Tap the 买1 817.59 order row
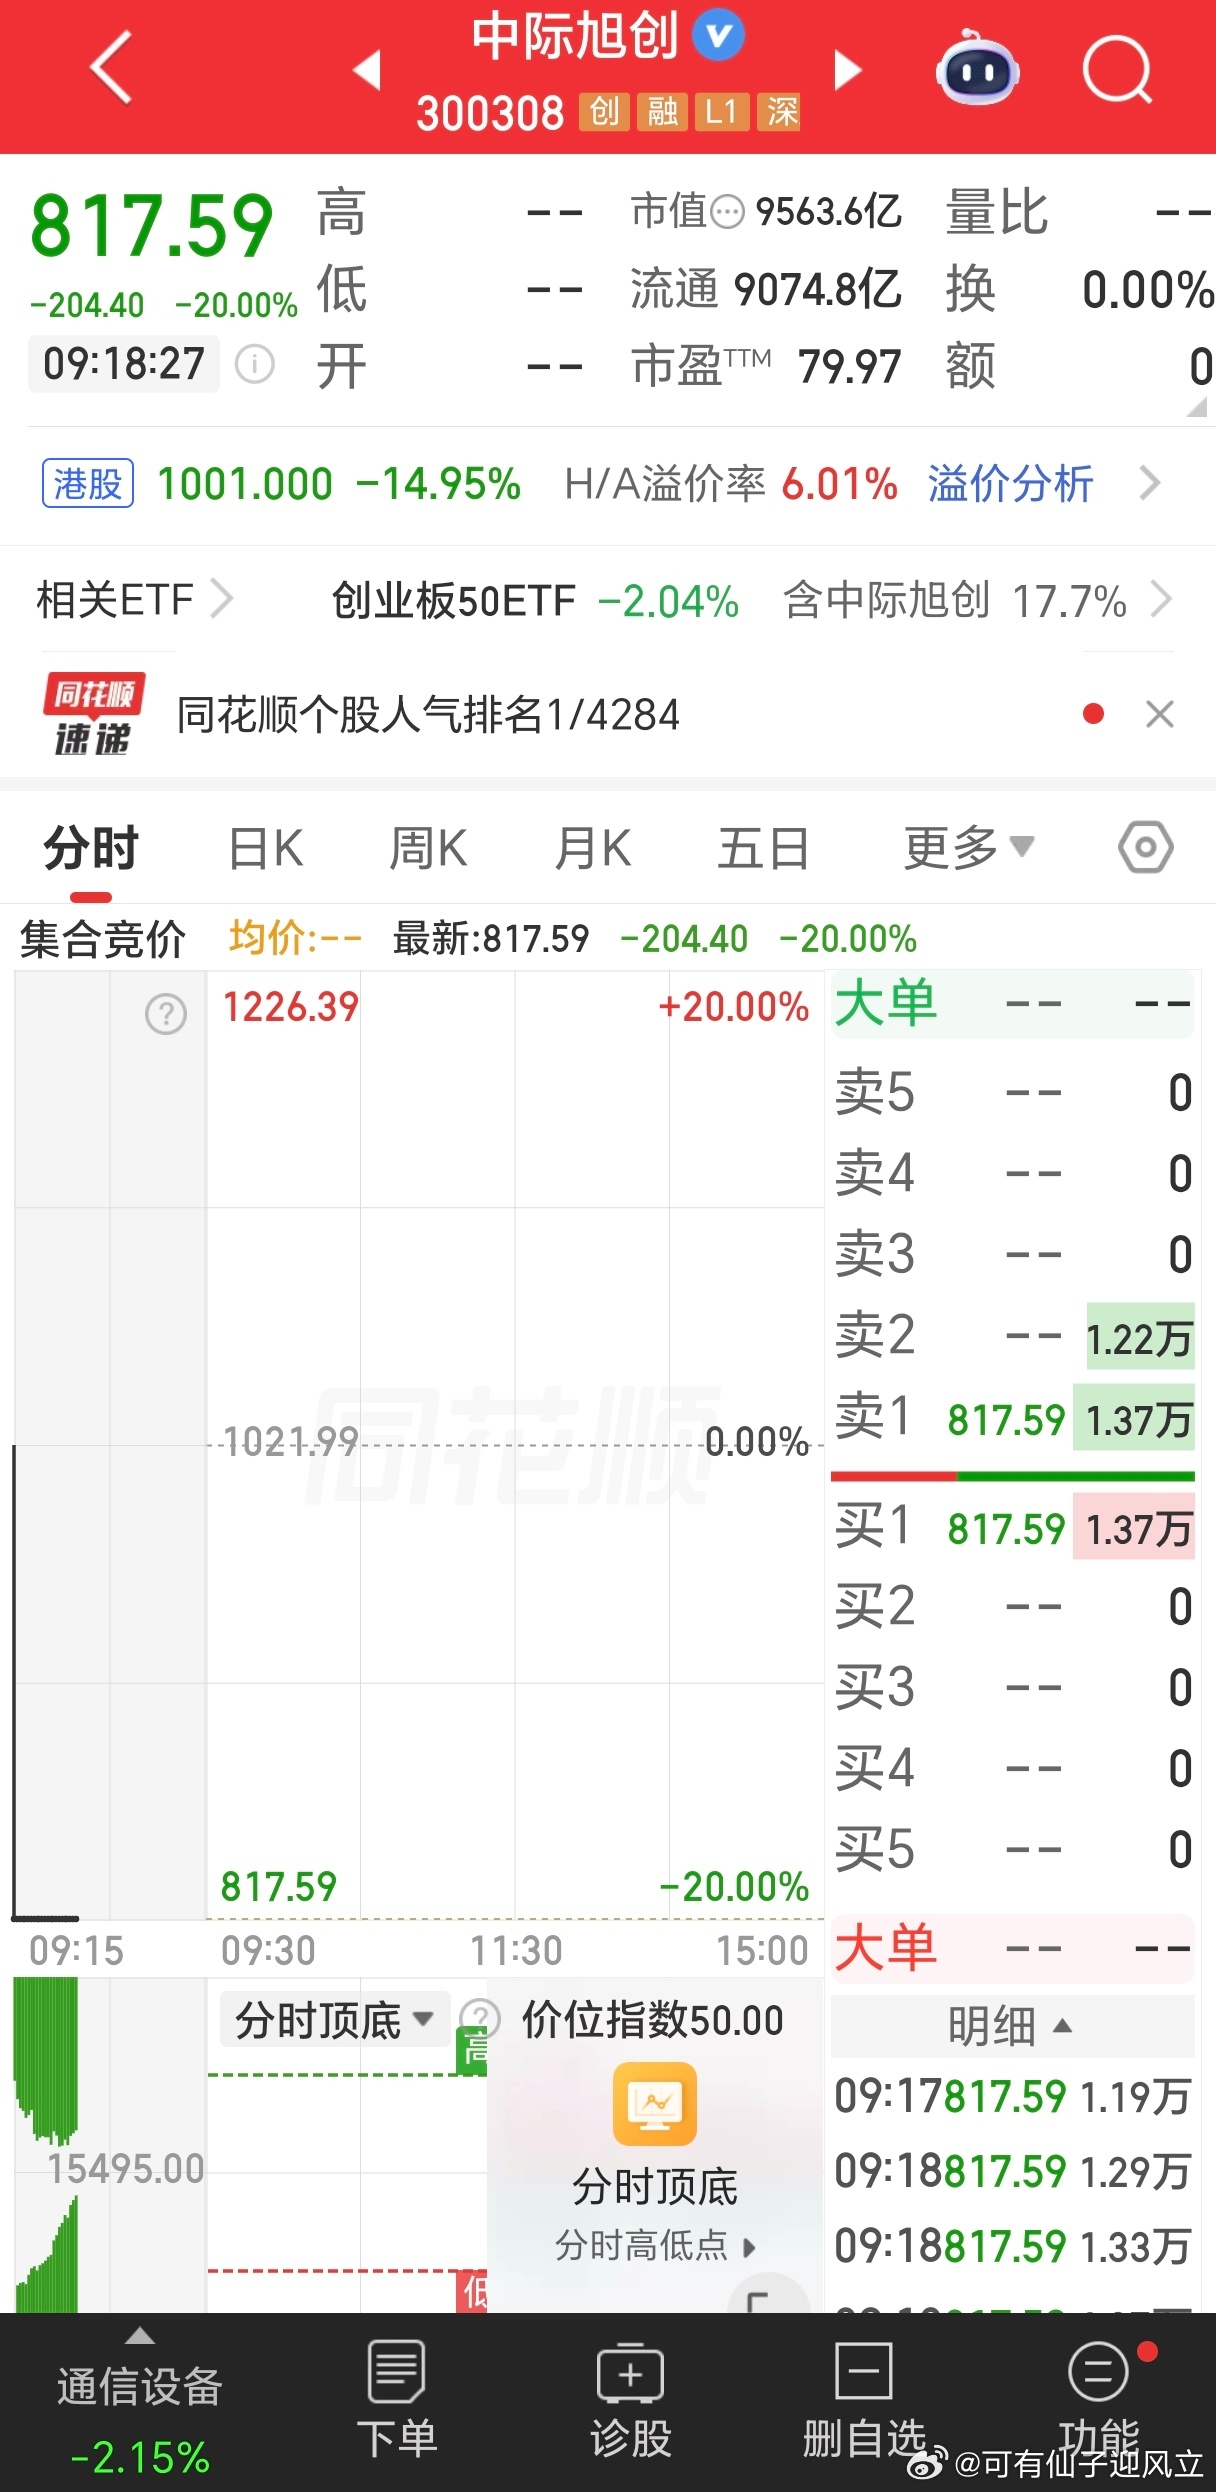Image resolution: width=1216 pixels, height=2492 pixels. [x=1013, y=1528]
